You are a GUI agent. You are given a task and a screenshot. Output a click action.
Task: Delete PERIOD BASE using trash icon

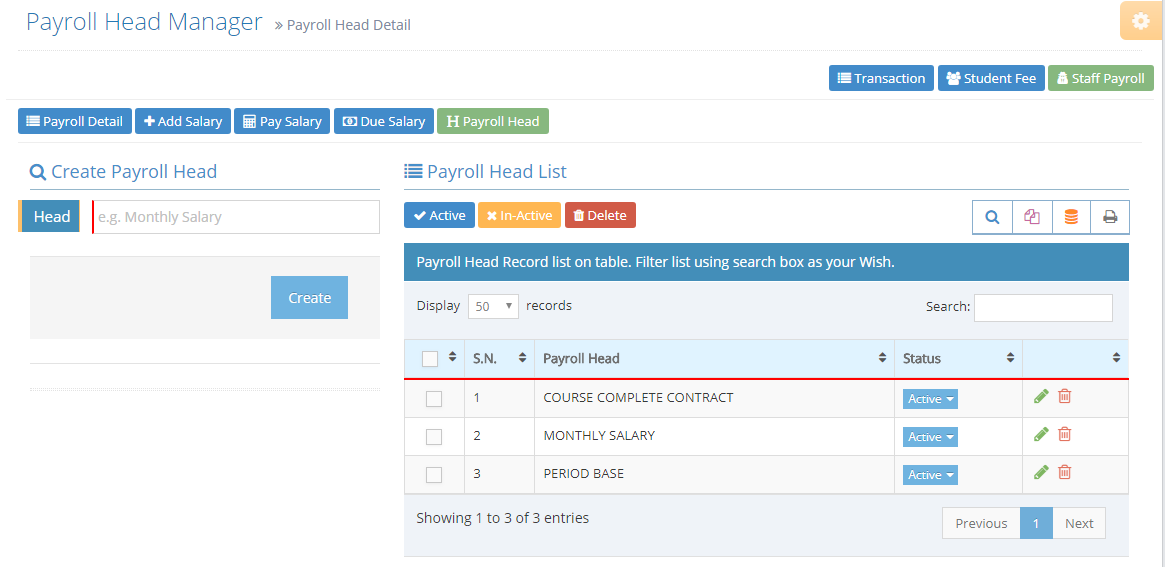(1065, 472)
